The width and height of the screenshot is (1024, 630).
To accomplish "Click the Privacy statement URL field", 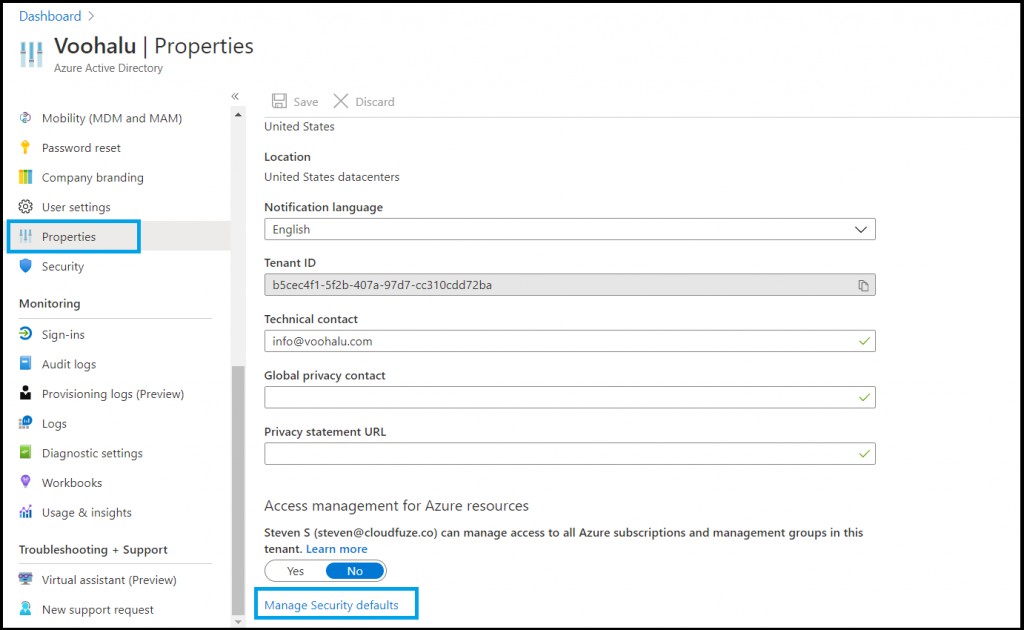I will click(x=569, y=453).
